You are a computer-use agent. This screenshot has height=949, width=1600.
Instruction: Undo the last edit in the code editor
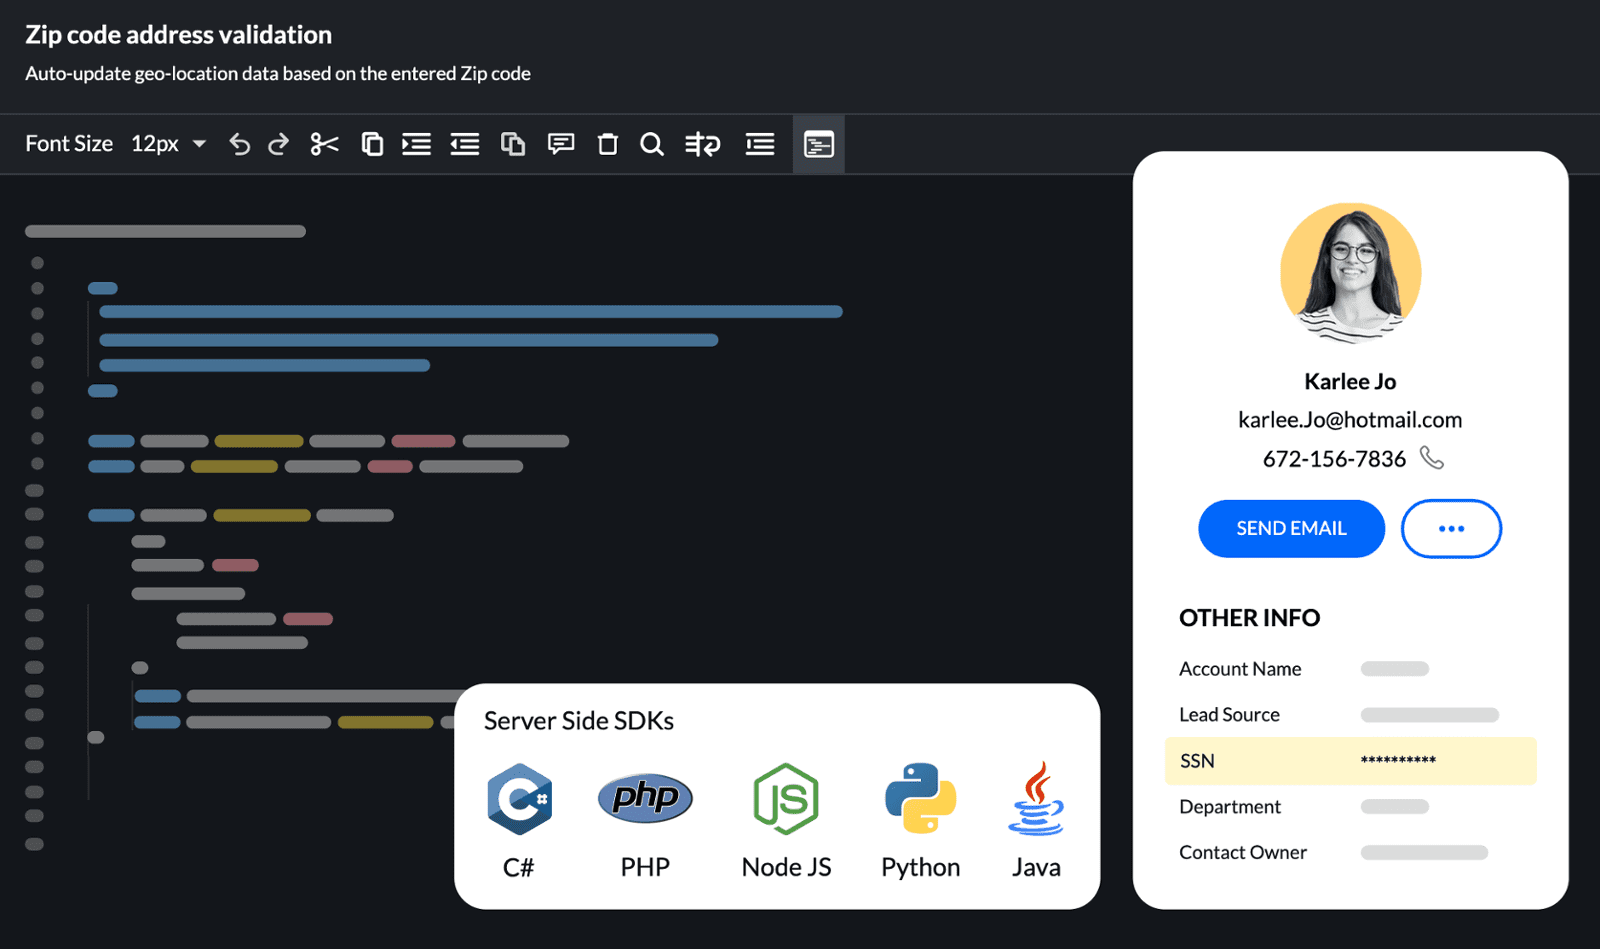239,144
